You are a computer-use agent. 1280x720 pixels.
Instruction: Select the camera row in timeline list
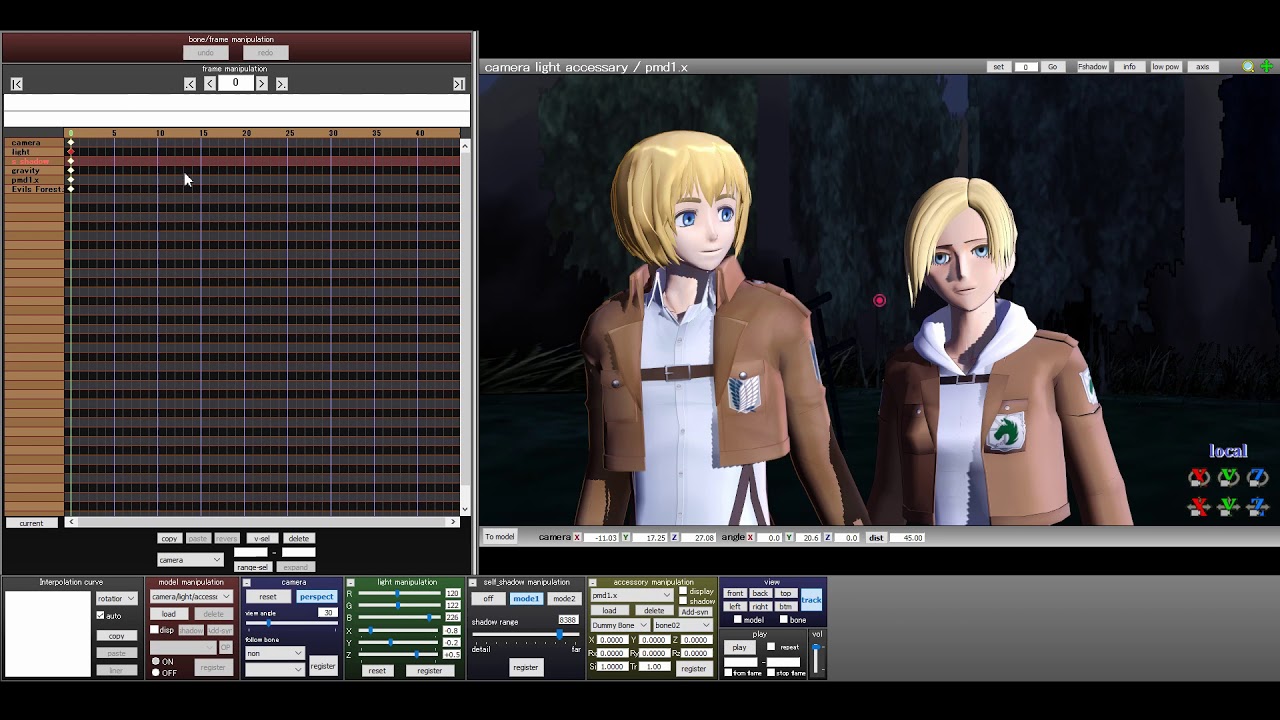point(34,143)
